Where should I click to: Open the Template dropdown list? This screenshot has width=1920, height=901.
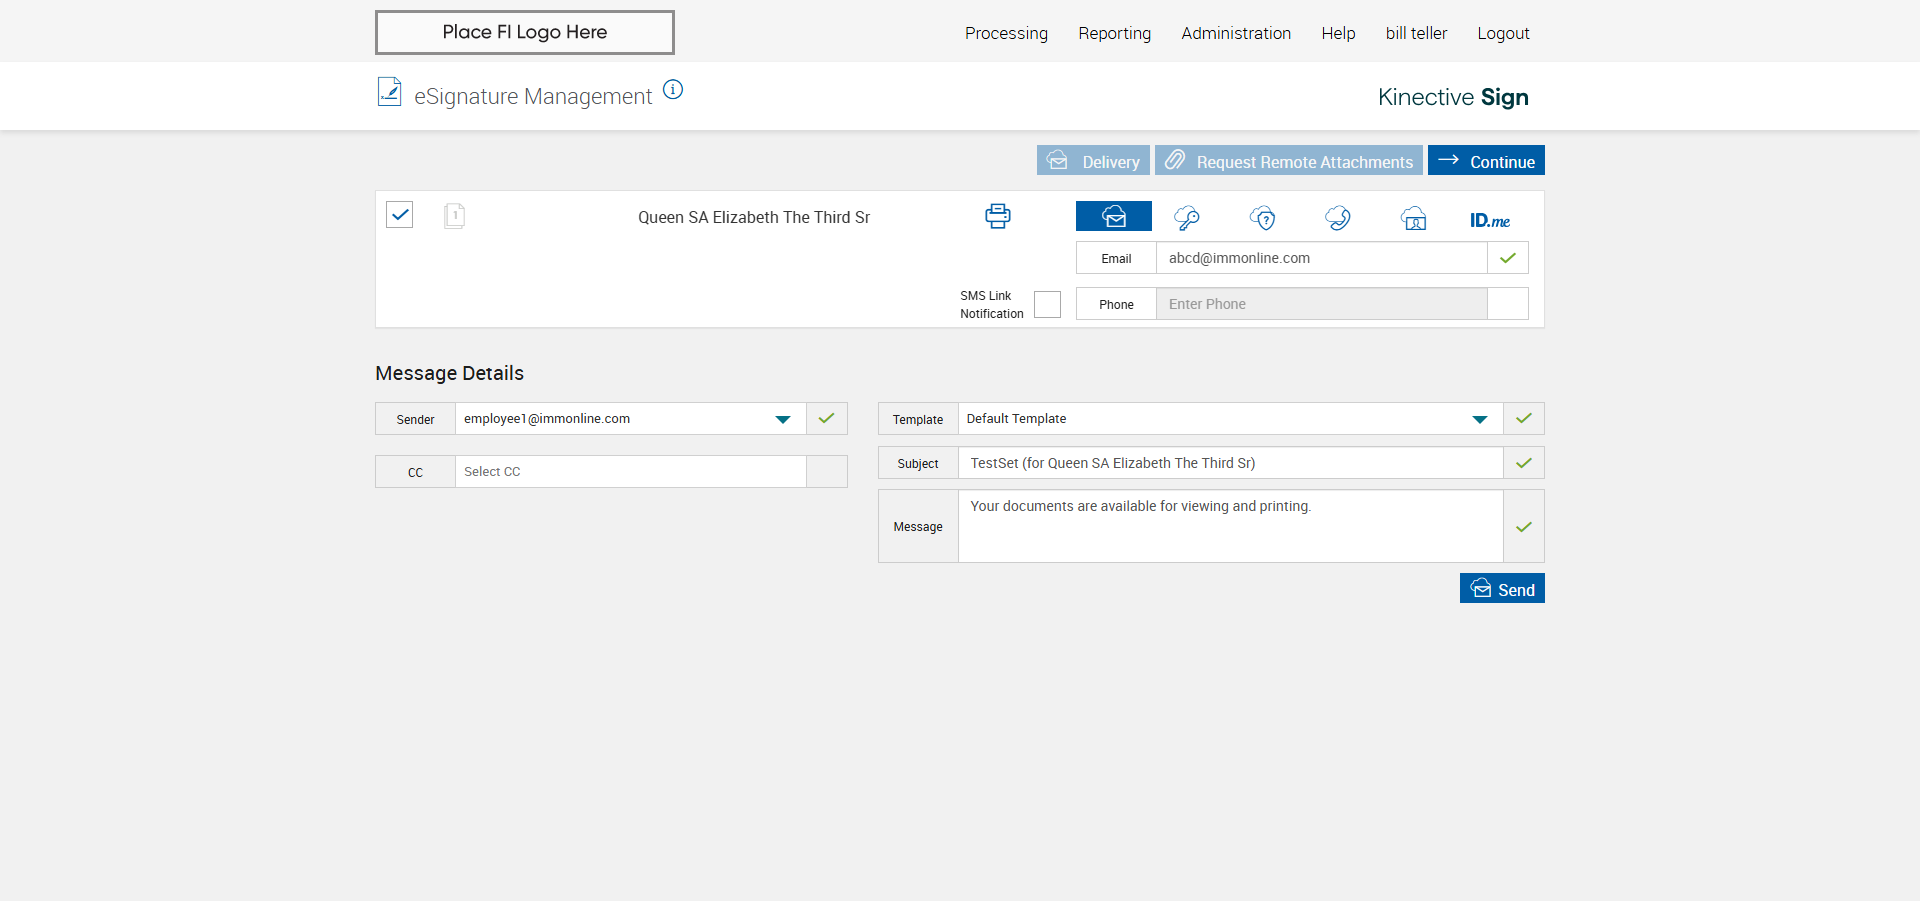1479,419
